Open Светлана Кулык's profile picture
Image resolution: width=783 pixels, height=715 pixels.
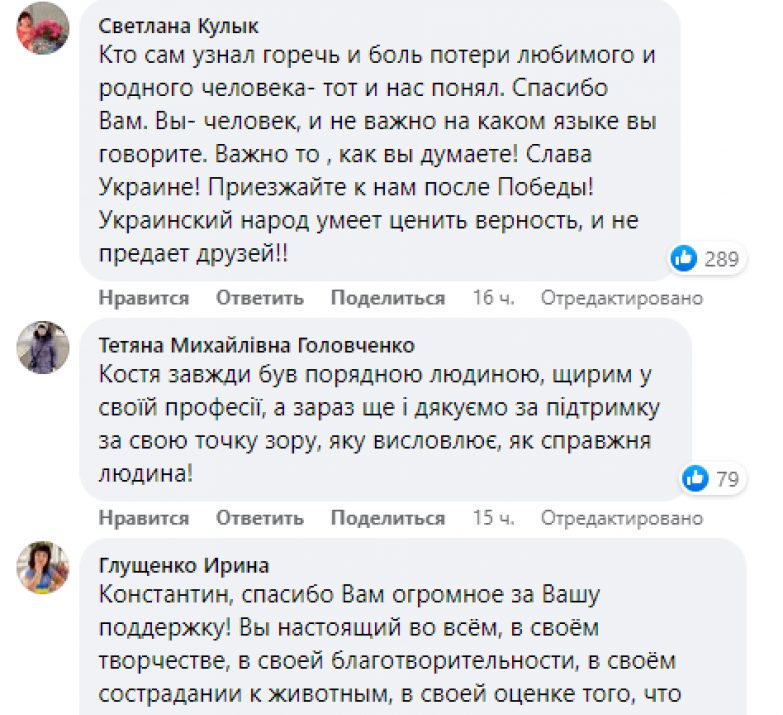click(x=43, y=28)
